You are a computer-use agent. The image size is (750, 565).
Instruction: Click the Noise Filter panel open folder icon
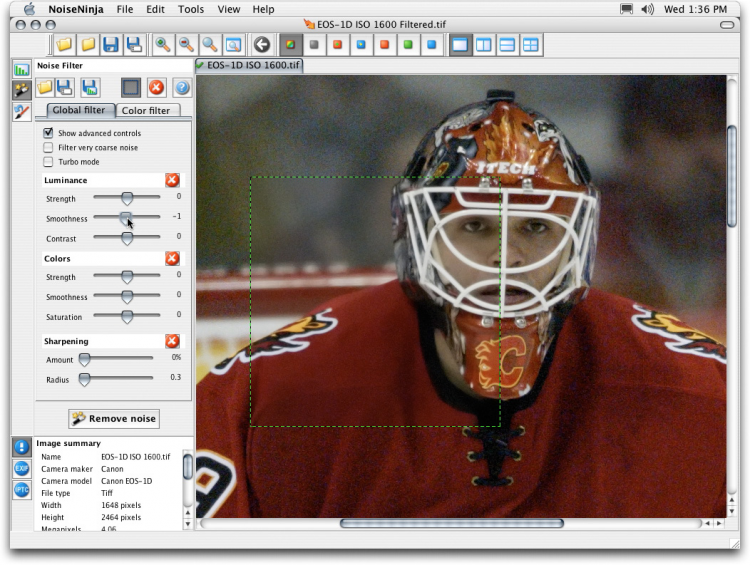pos(44,88)
